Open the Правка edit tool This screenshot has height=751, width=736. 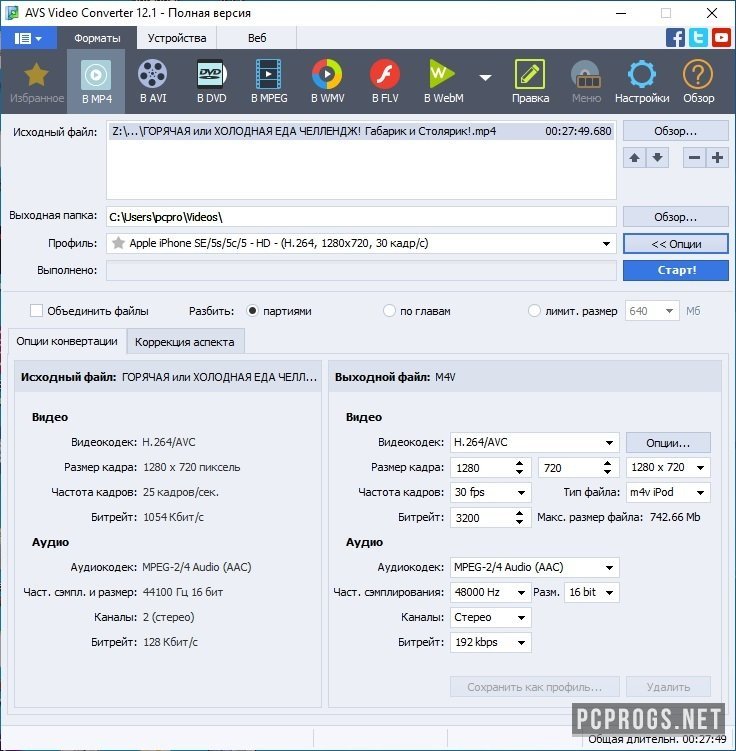(530, 81)
